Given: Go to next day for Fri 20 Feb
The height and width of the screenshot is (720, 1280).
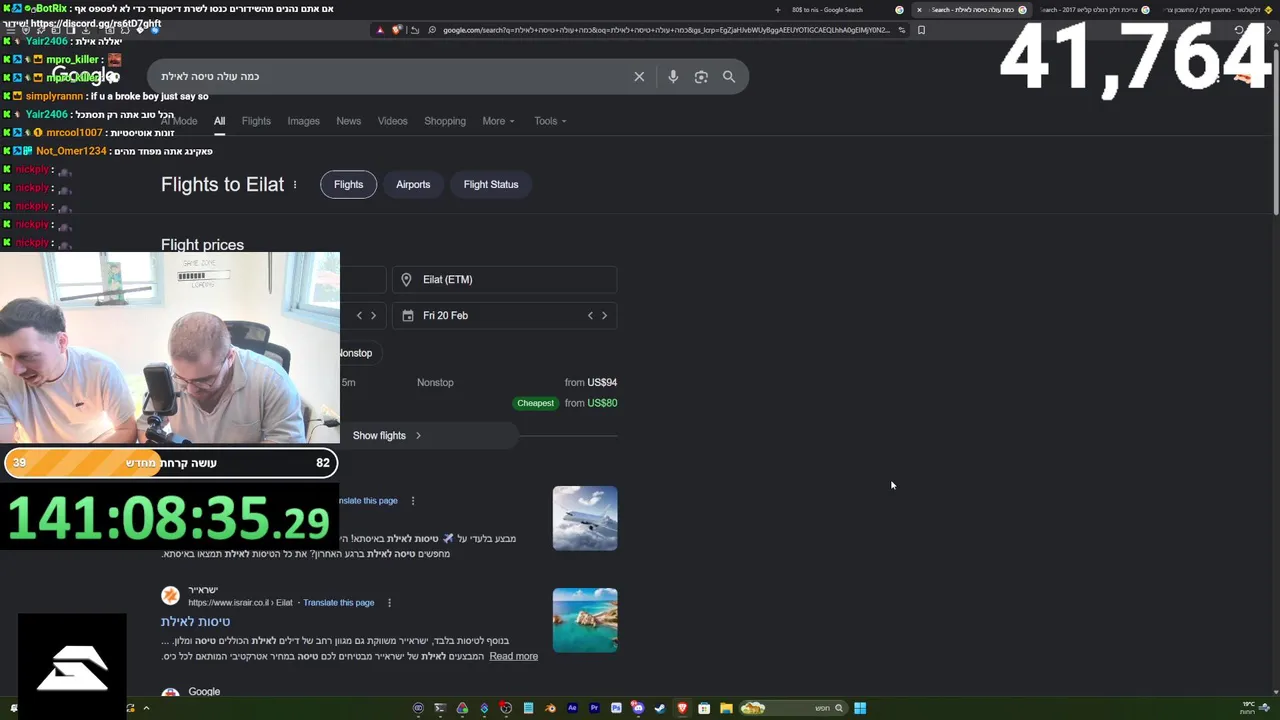Looking at the screenshot, I should 604,316.
